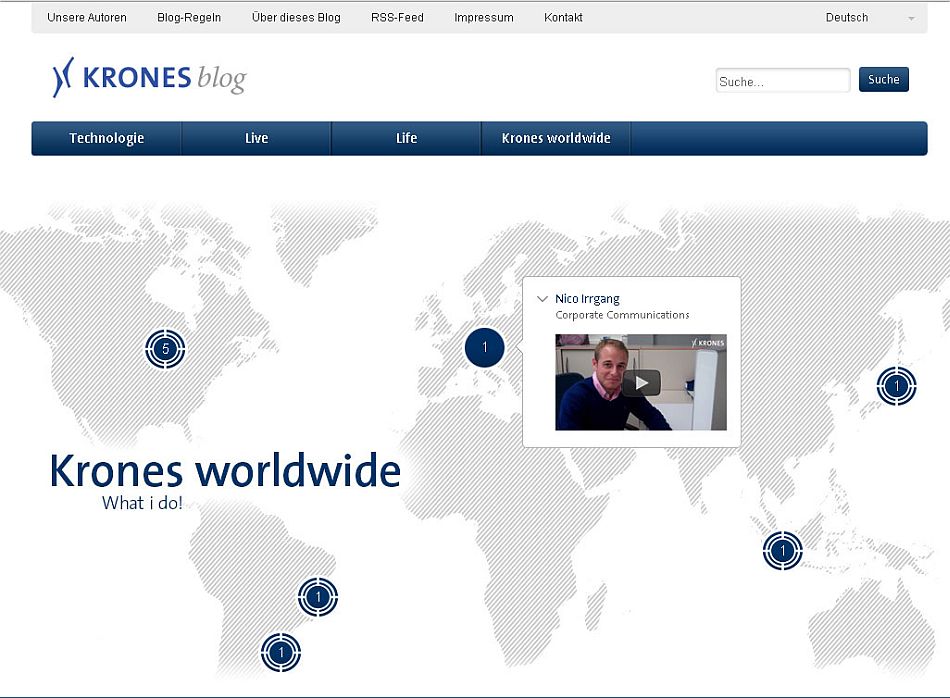Click the Japan map marker

click(896, 386)
